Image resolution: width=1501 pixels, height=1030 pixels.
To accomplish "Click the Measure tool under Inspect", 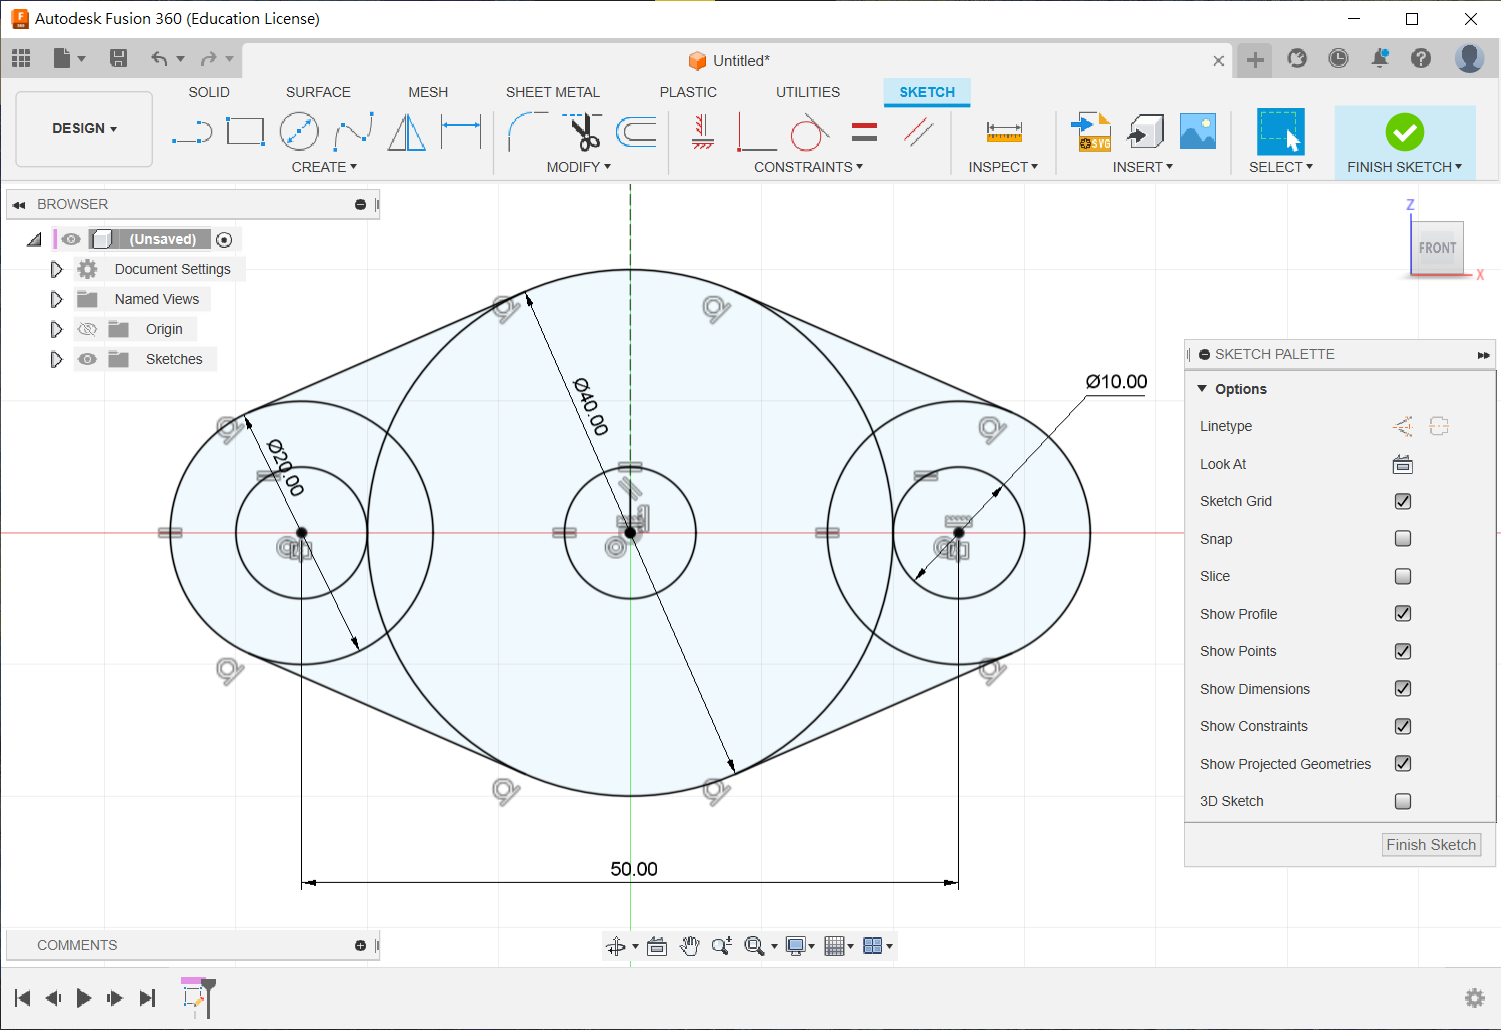I will point(1003,131).
